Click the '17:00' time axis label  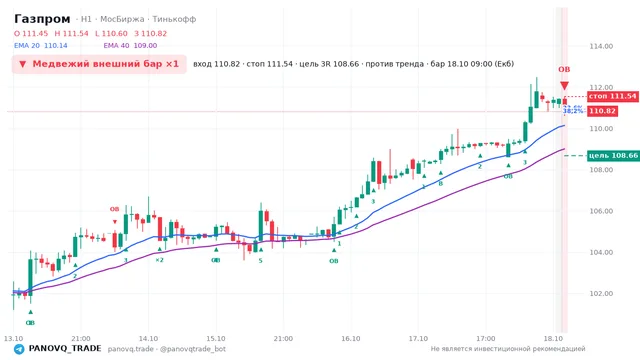486,338
